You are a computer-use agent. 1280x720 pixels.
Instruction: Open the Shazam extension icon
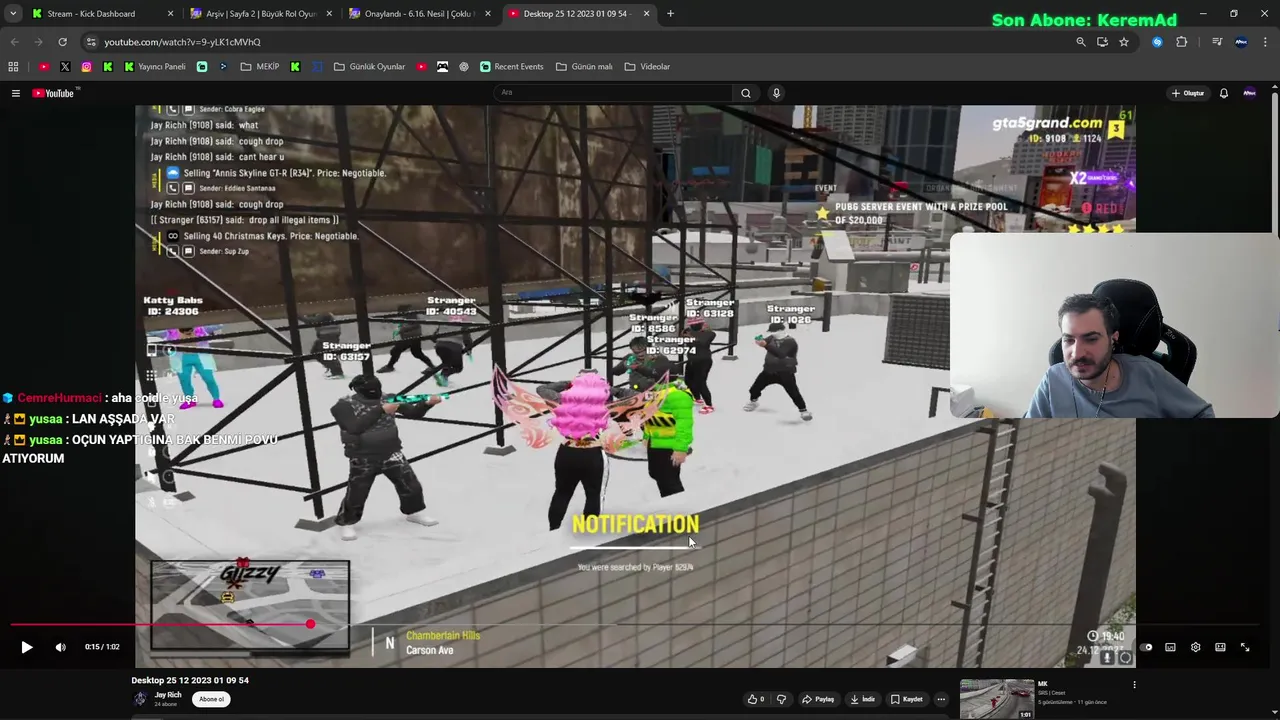click(1157, 42)
